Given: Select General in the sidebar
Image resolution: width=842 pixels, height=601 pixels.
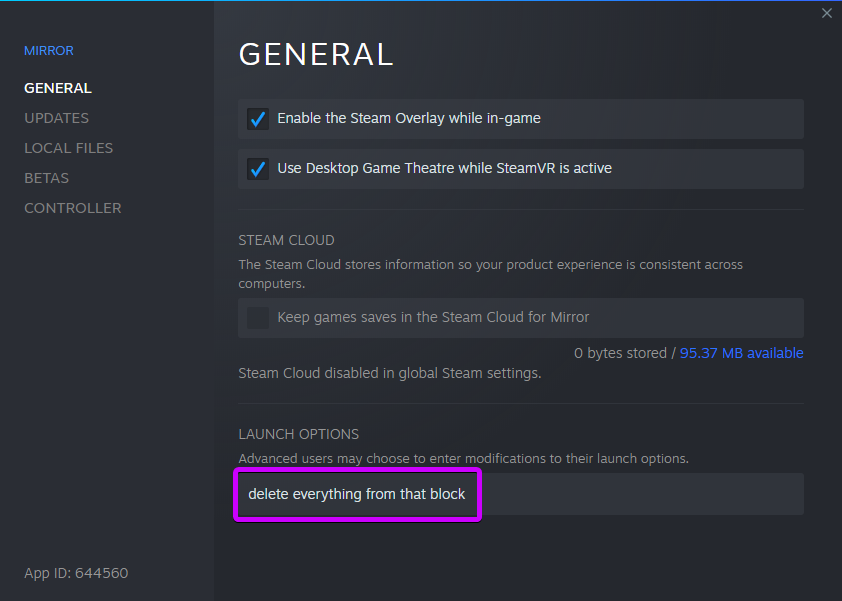Looking at the screenshot, I should click(x=58, y=88).
